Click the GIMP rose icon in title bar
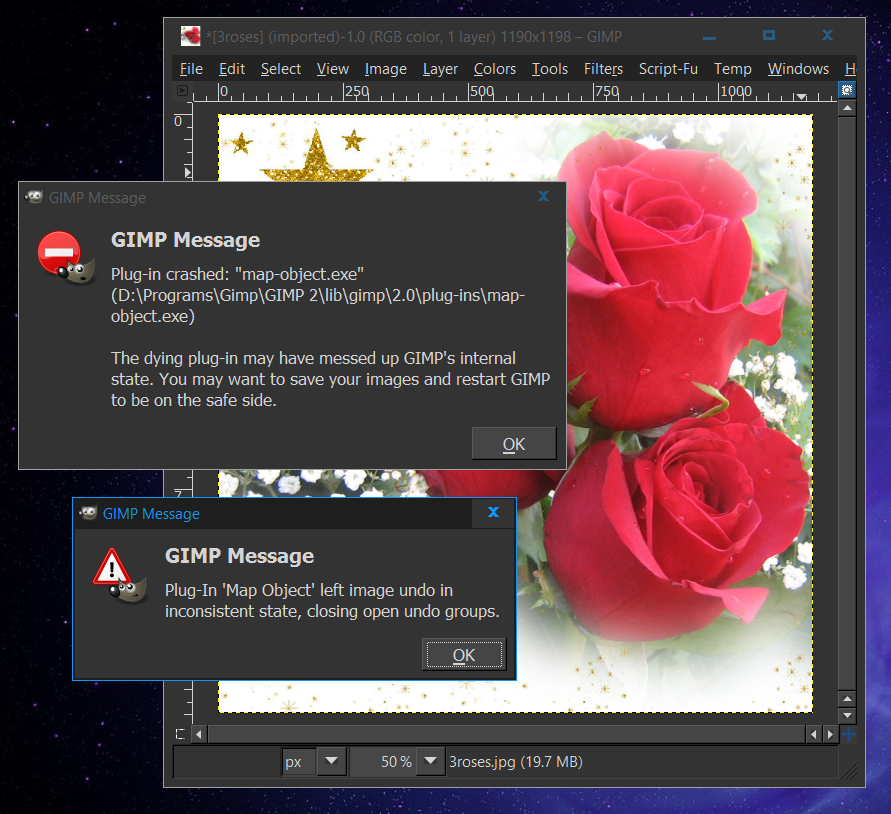The height and width of the screenshot is (814, 891). pyautogui.click(x=190, y=36)
